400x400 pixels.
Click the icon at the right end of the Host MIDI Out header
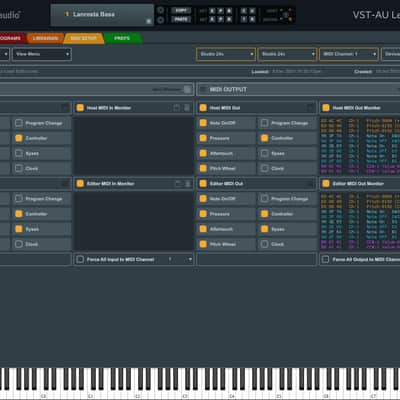point(310,108)
